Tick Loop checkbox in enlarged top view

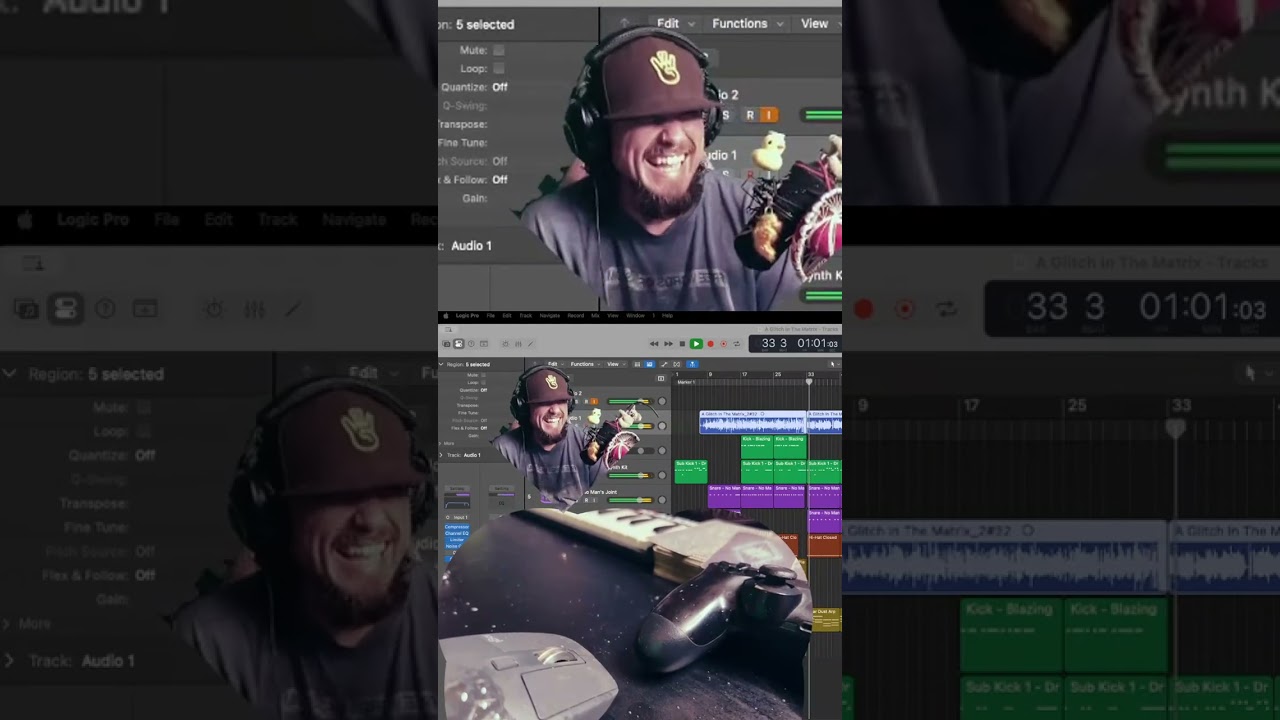(x=498, y=68)
